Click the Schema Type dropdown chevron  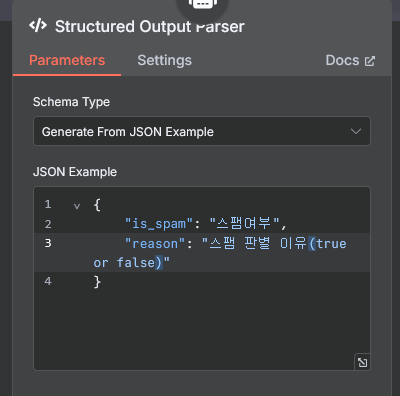pyautogui.click(x=356, y=131)
